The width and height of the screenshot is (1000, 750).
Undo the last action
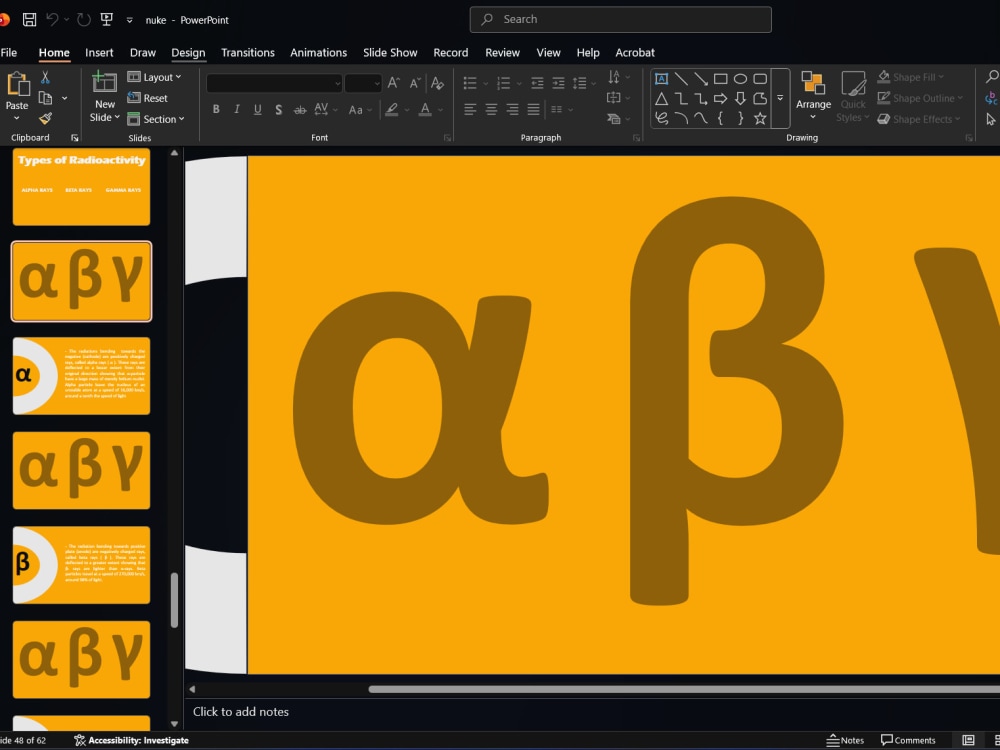click(x=52, y=20)
